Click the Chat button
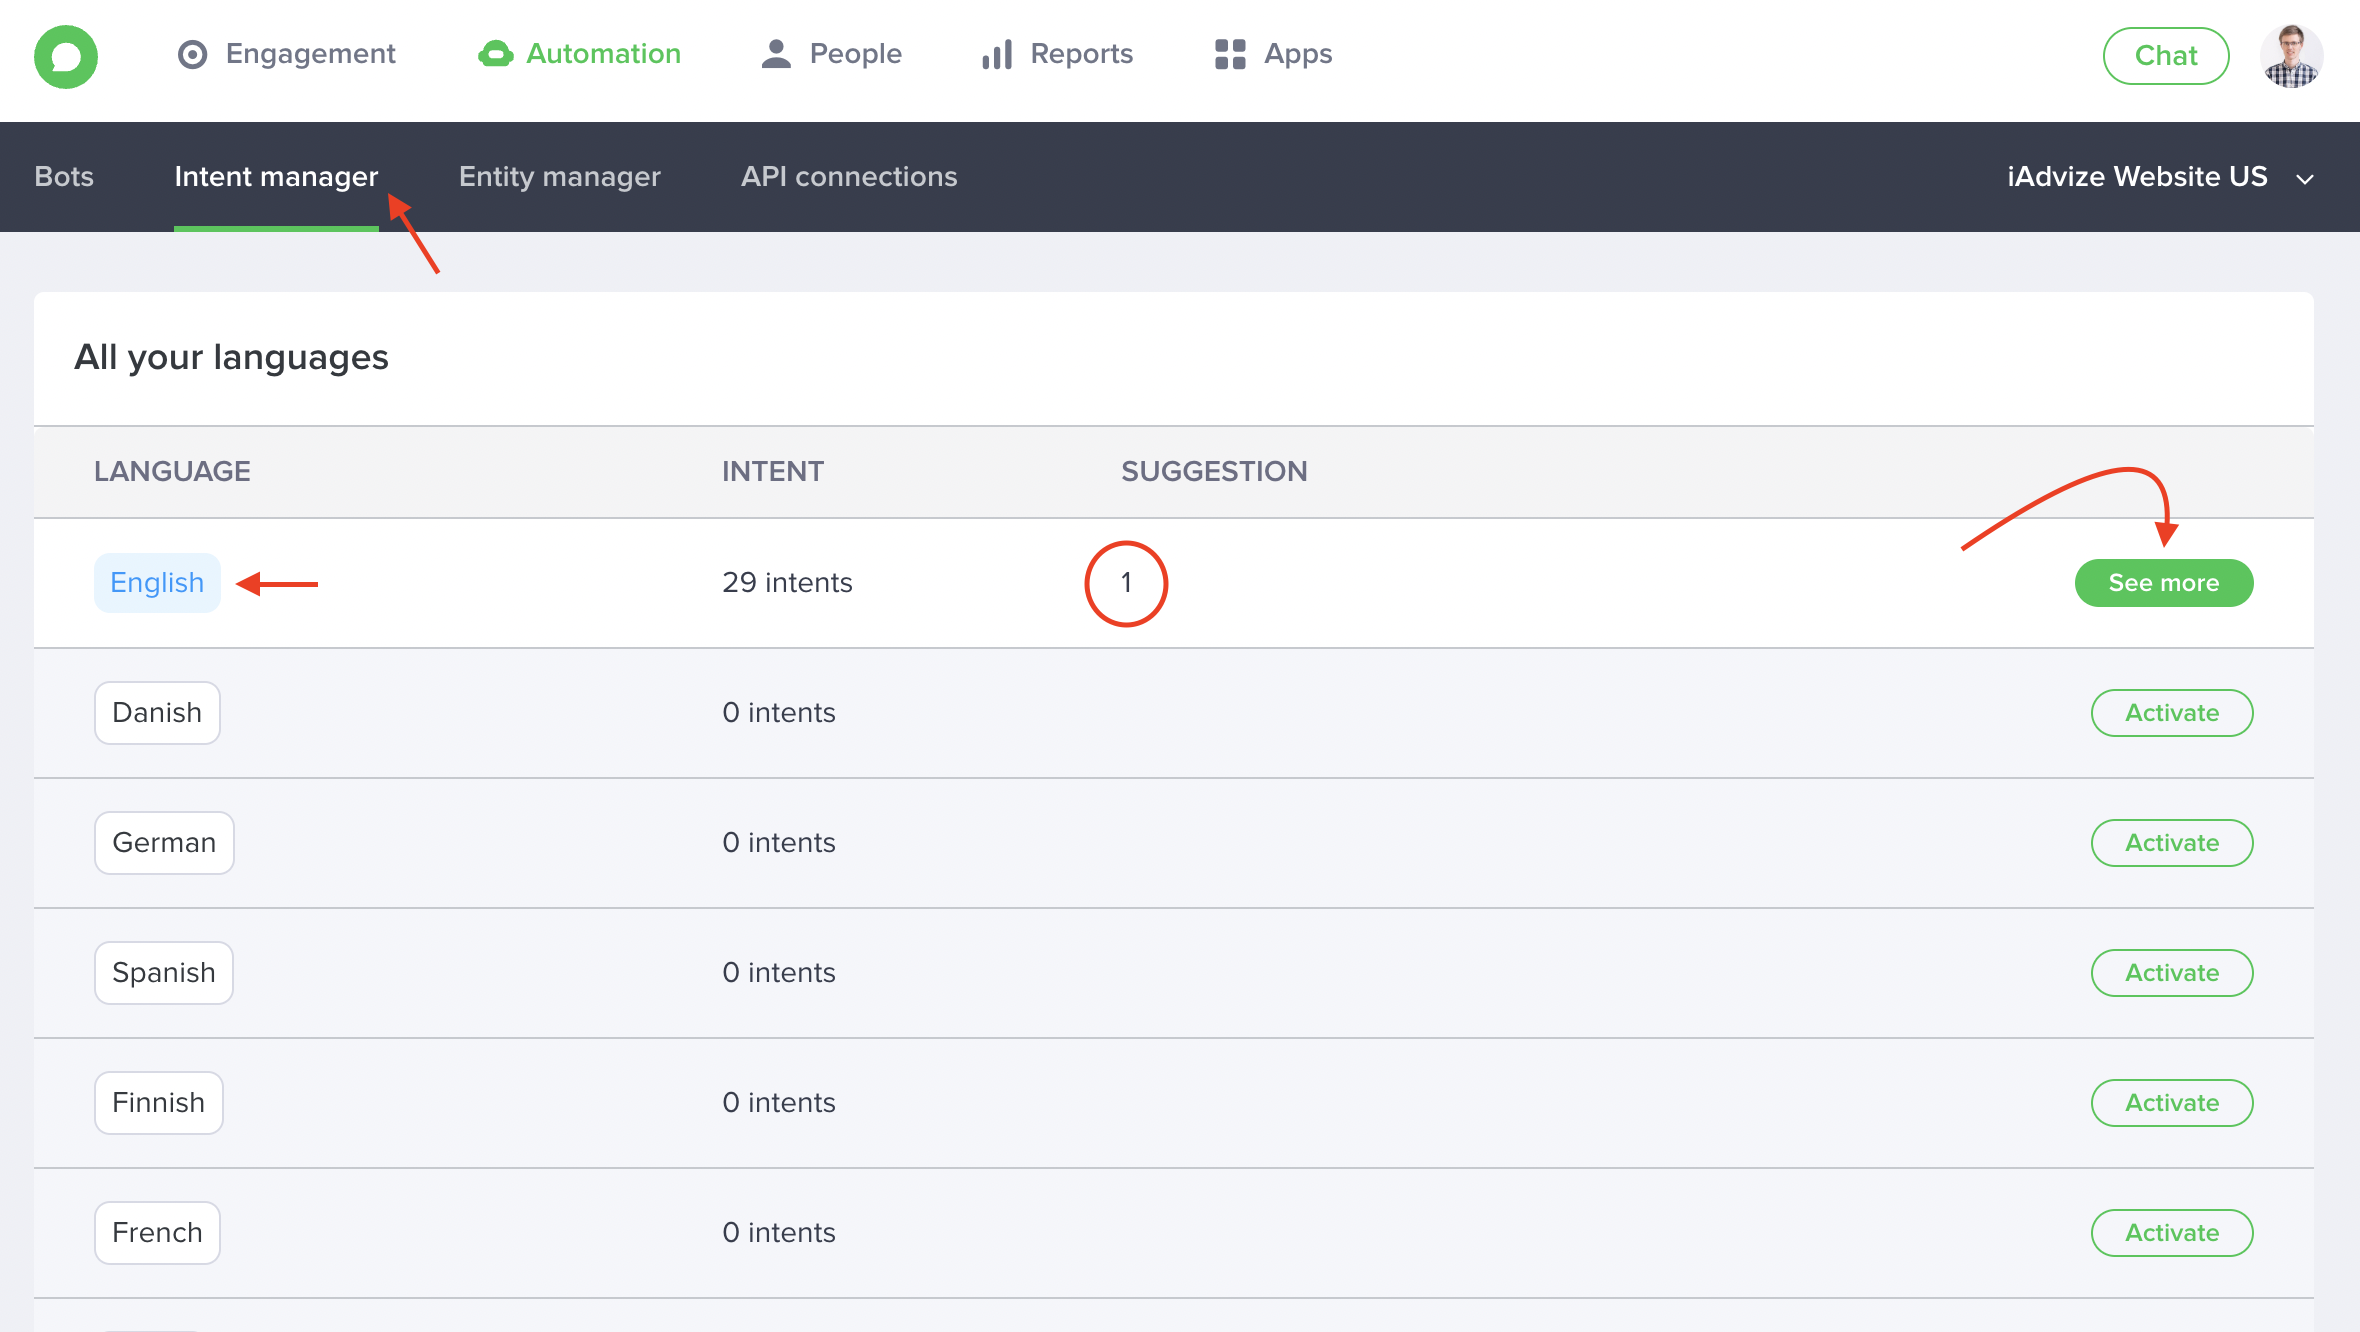 click(2166, 56)
